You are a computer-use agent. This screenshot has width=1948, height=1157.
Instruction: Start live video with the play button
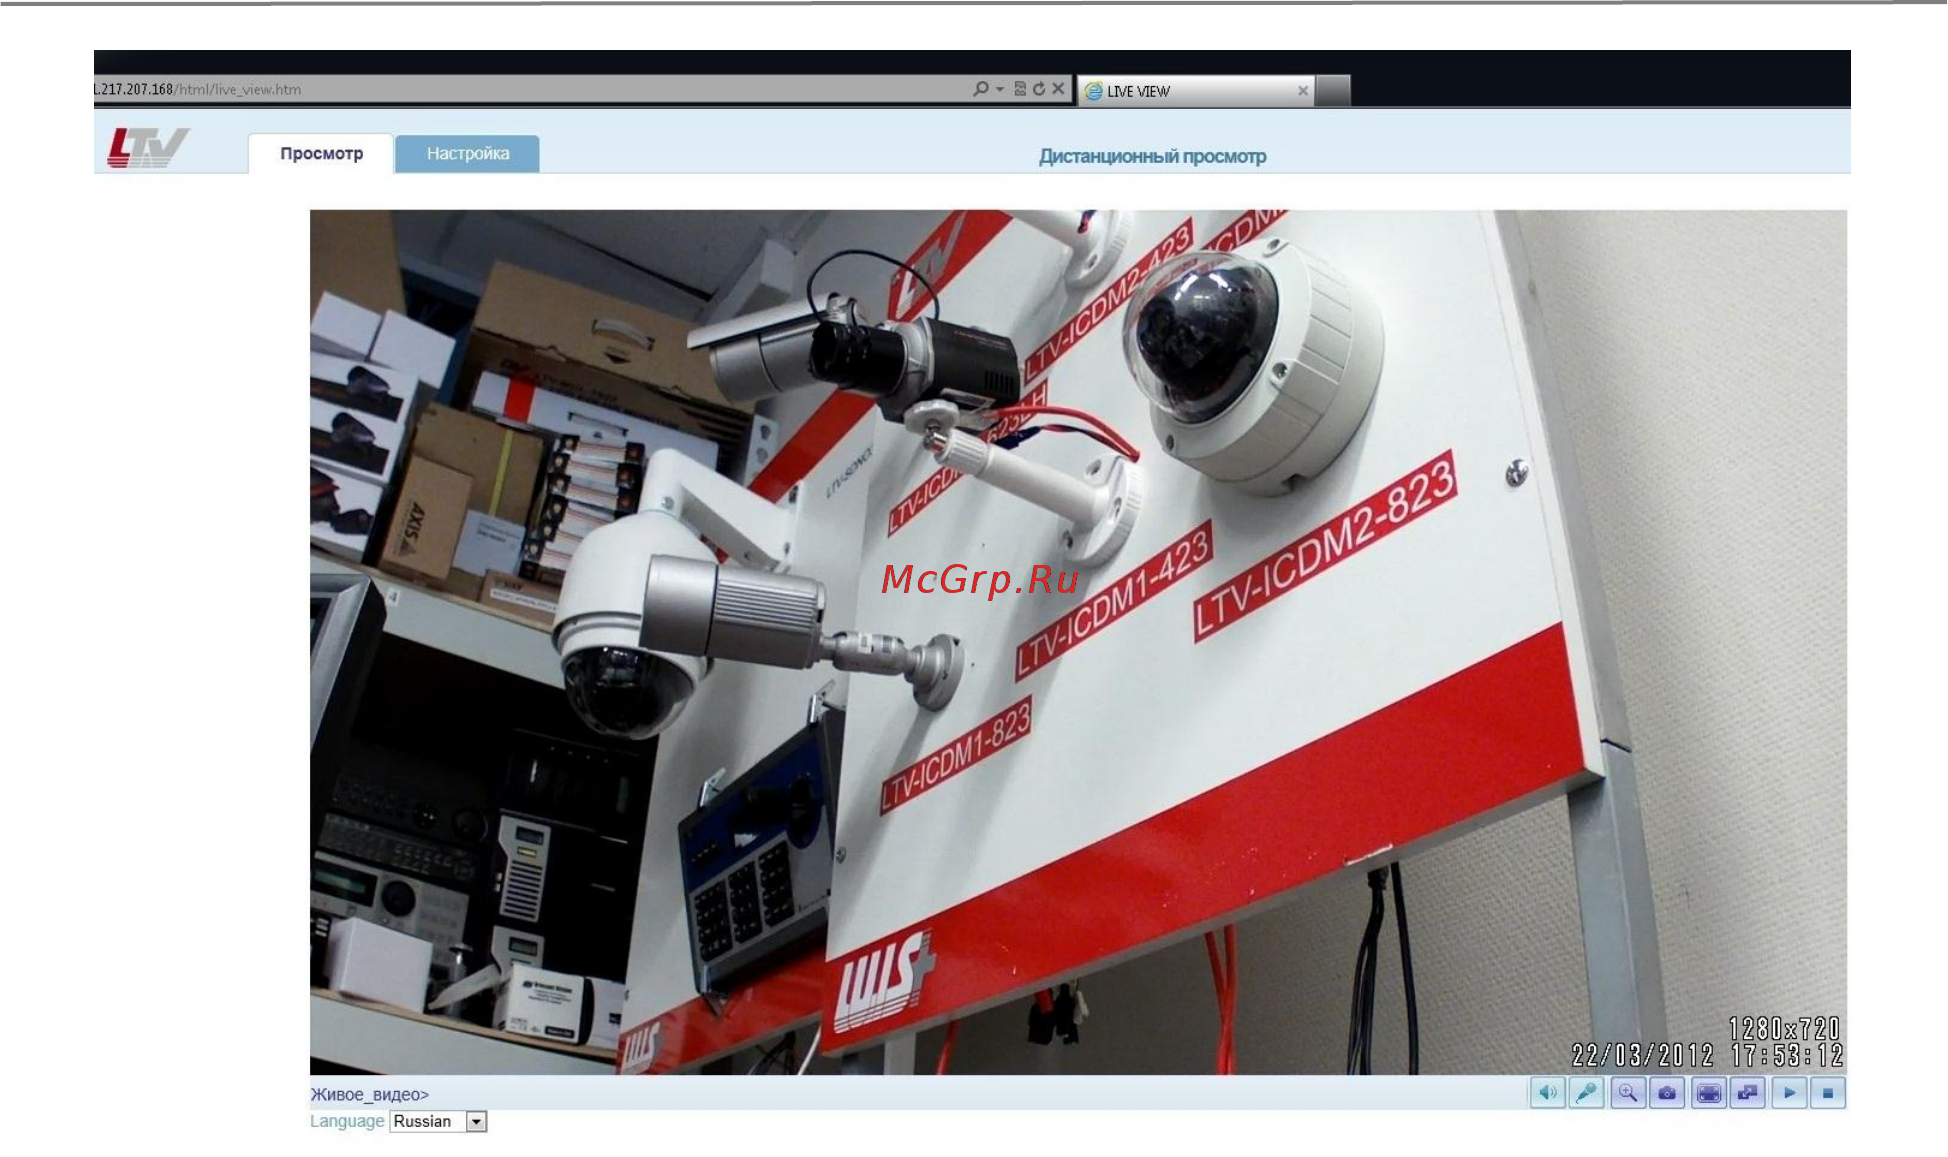[x=1789, y=1093]
